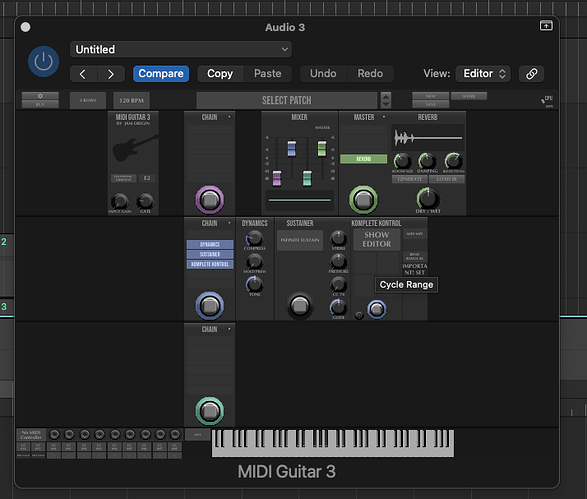Select Dynamics in the chain list

pyautogui.click(x=210, y=244)
